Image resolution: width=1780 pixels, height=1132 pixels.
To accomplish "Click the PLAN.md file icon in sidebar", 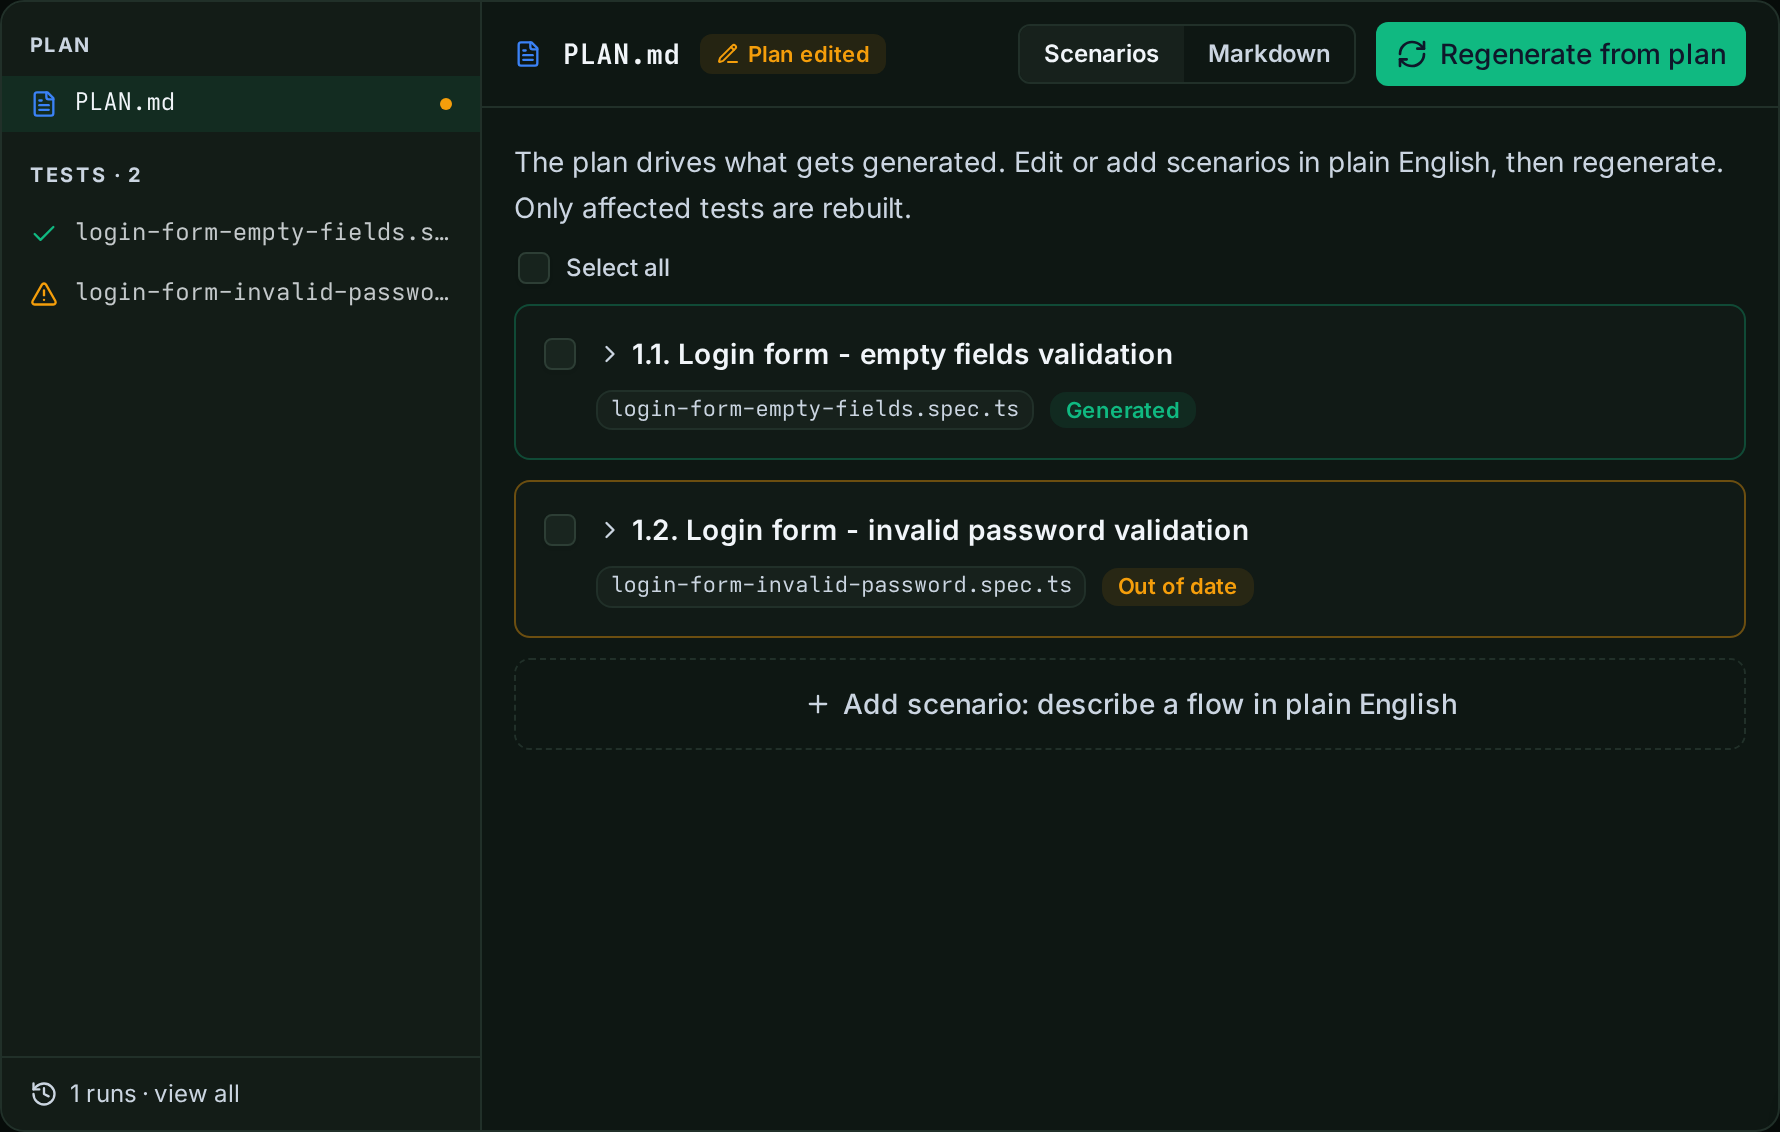I will 44,103.
